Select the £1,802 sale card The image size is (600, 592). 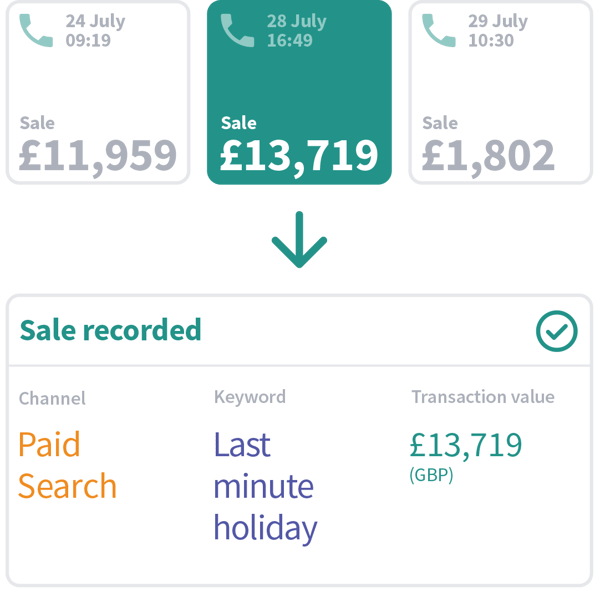(x=499, y=93)
